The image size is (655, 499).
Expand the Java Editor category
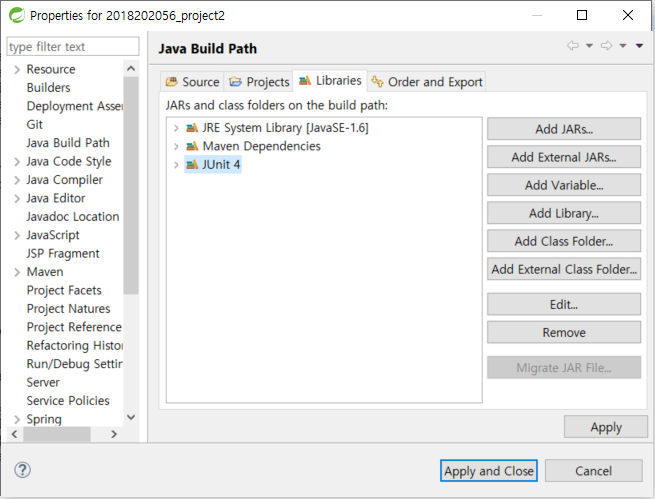coord(17,198)
